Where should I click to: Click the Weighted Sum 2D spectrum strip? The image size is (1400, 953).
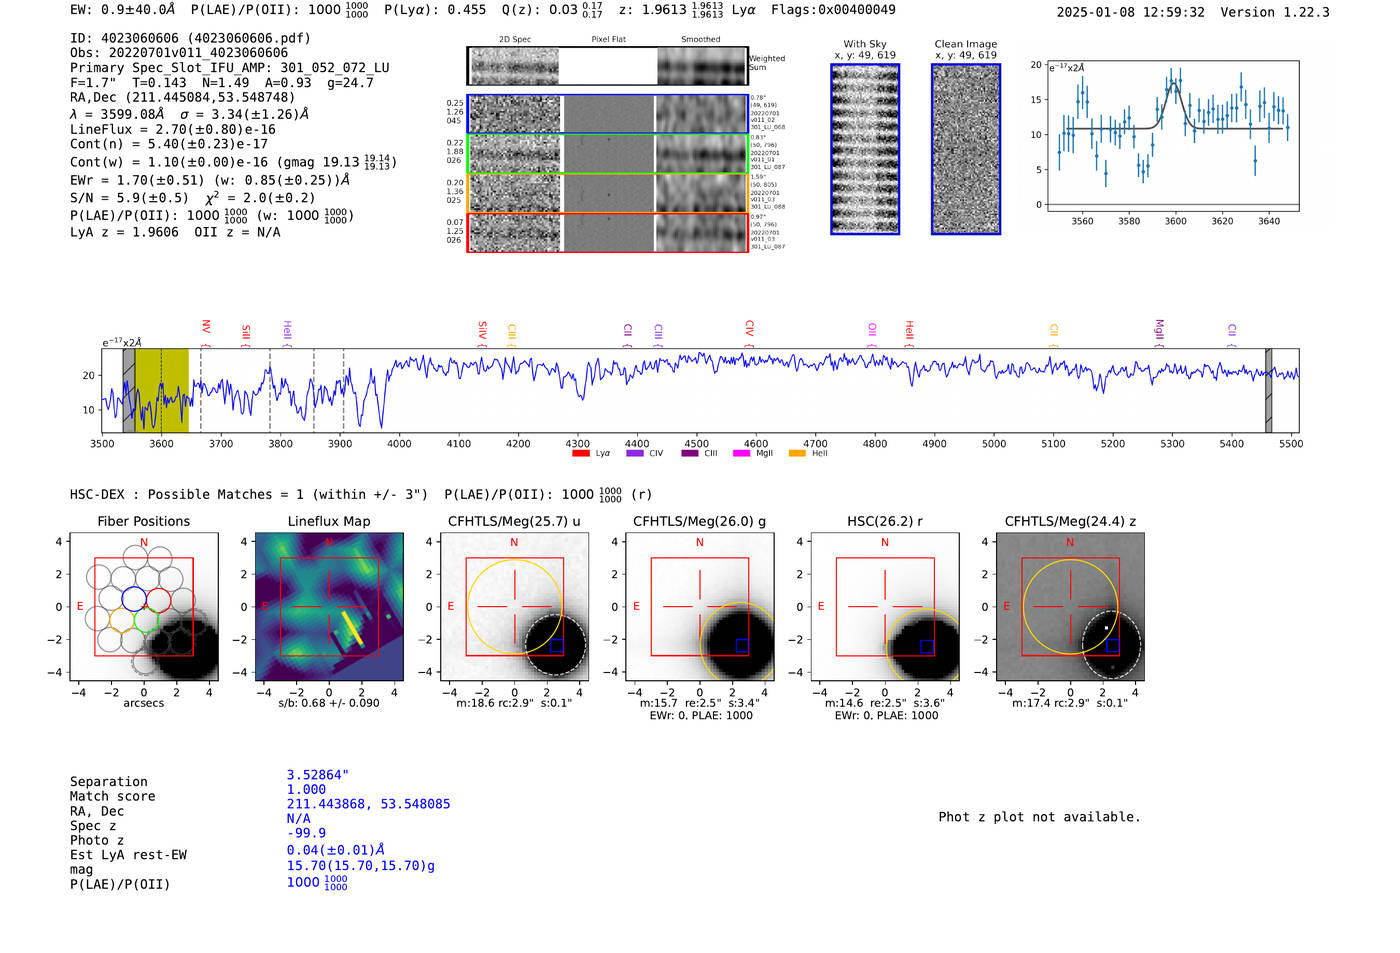pyautogui.click(x=607, y=66)
